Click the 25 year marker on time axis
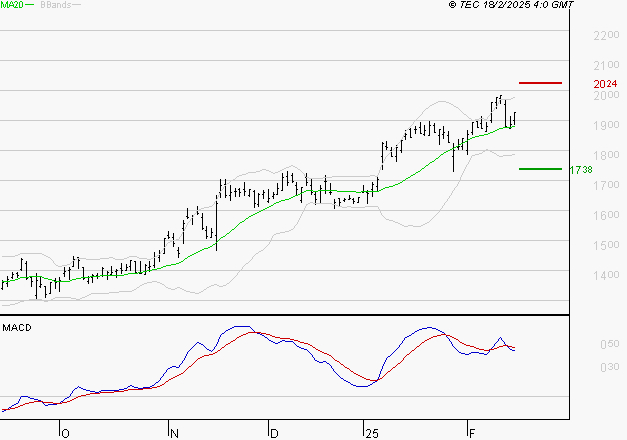627x440 pixels. click(372, 433)
